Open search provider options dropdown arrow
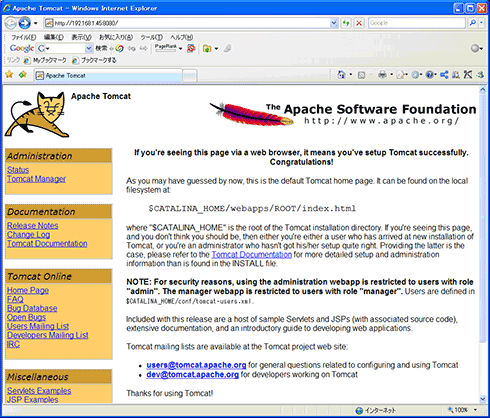This screenshot has height=418, width=490. coord(481,23)
